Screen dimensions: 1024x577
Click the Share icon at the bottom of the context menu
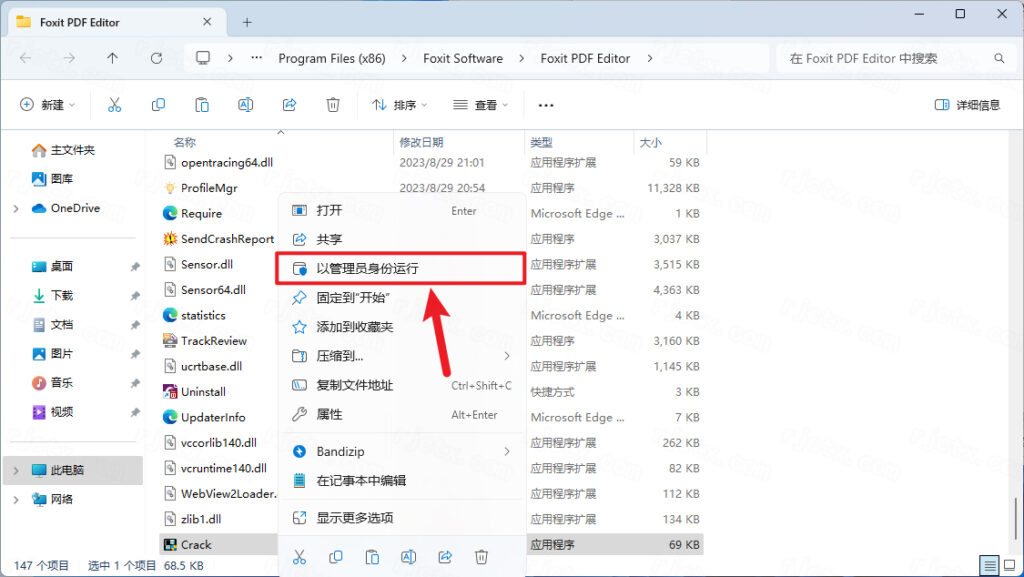click(445, 557)
